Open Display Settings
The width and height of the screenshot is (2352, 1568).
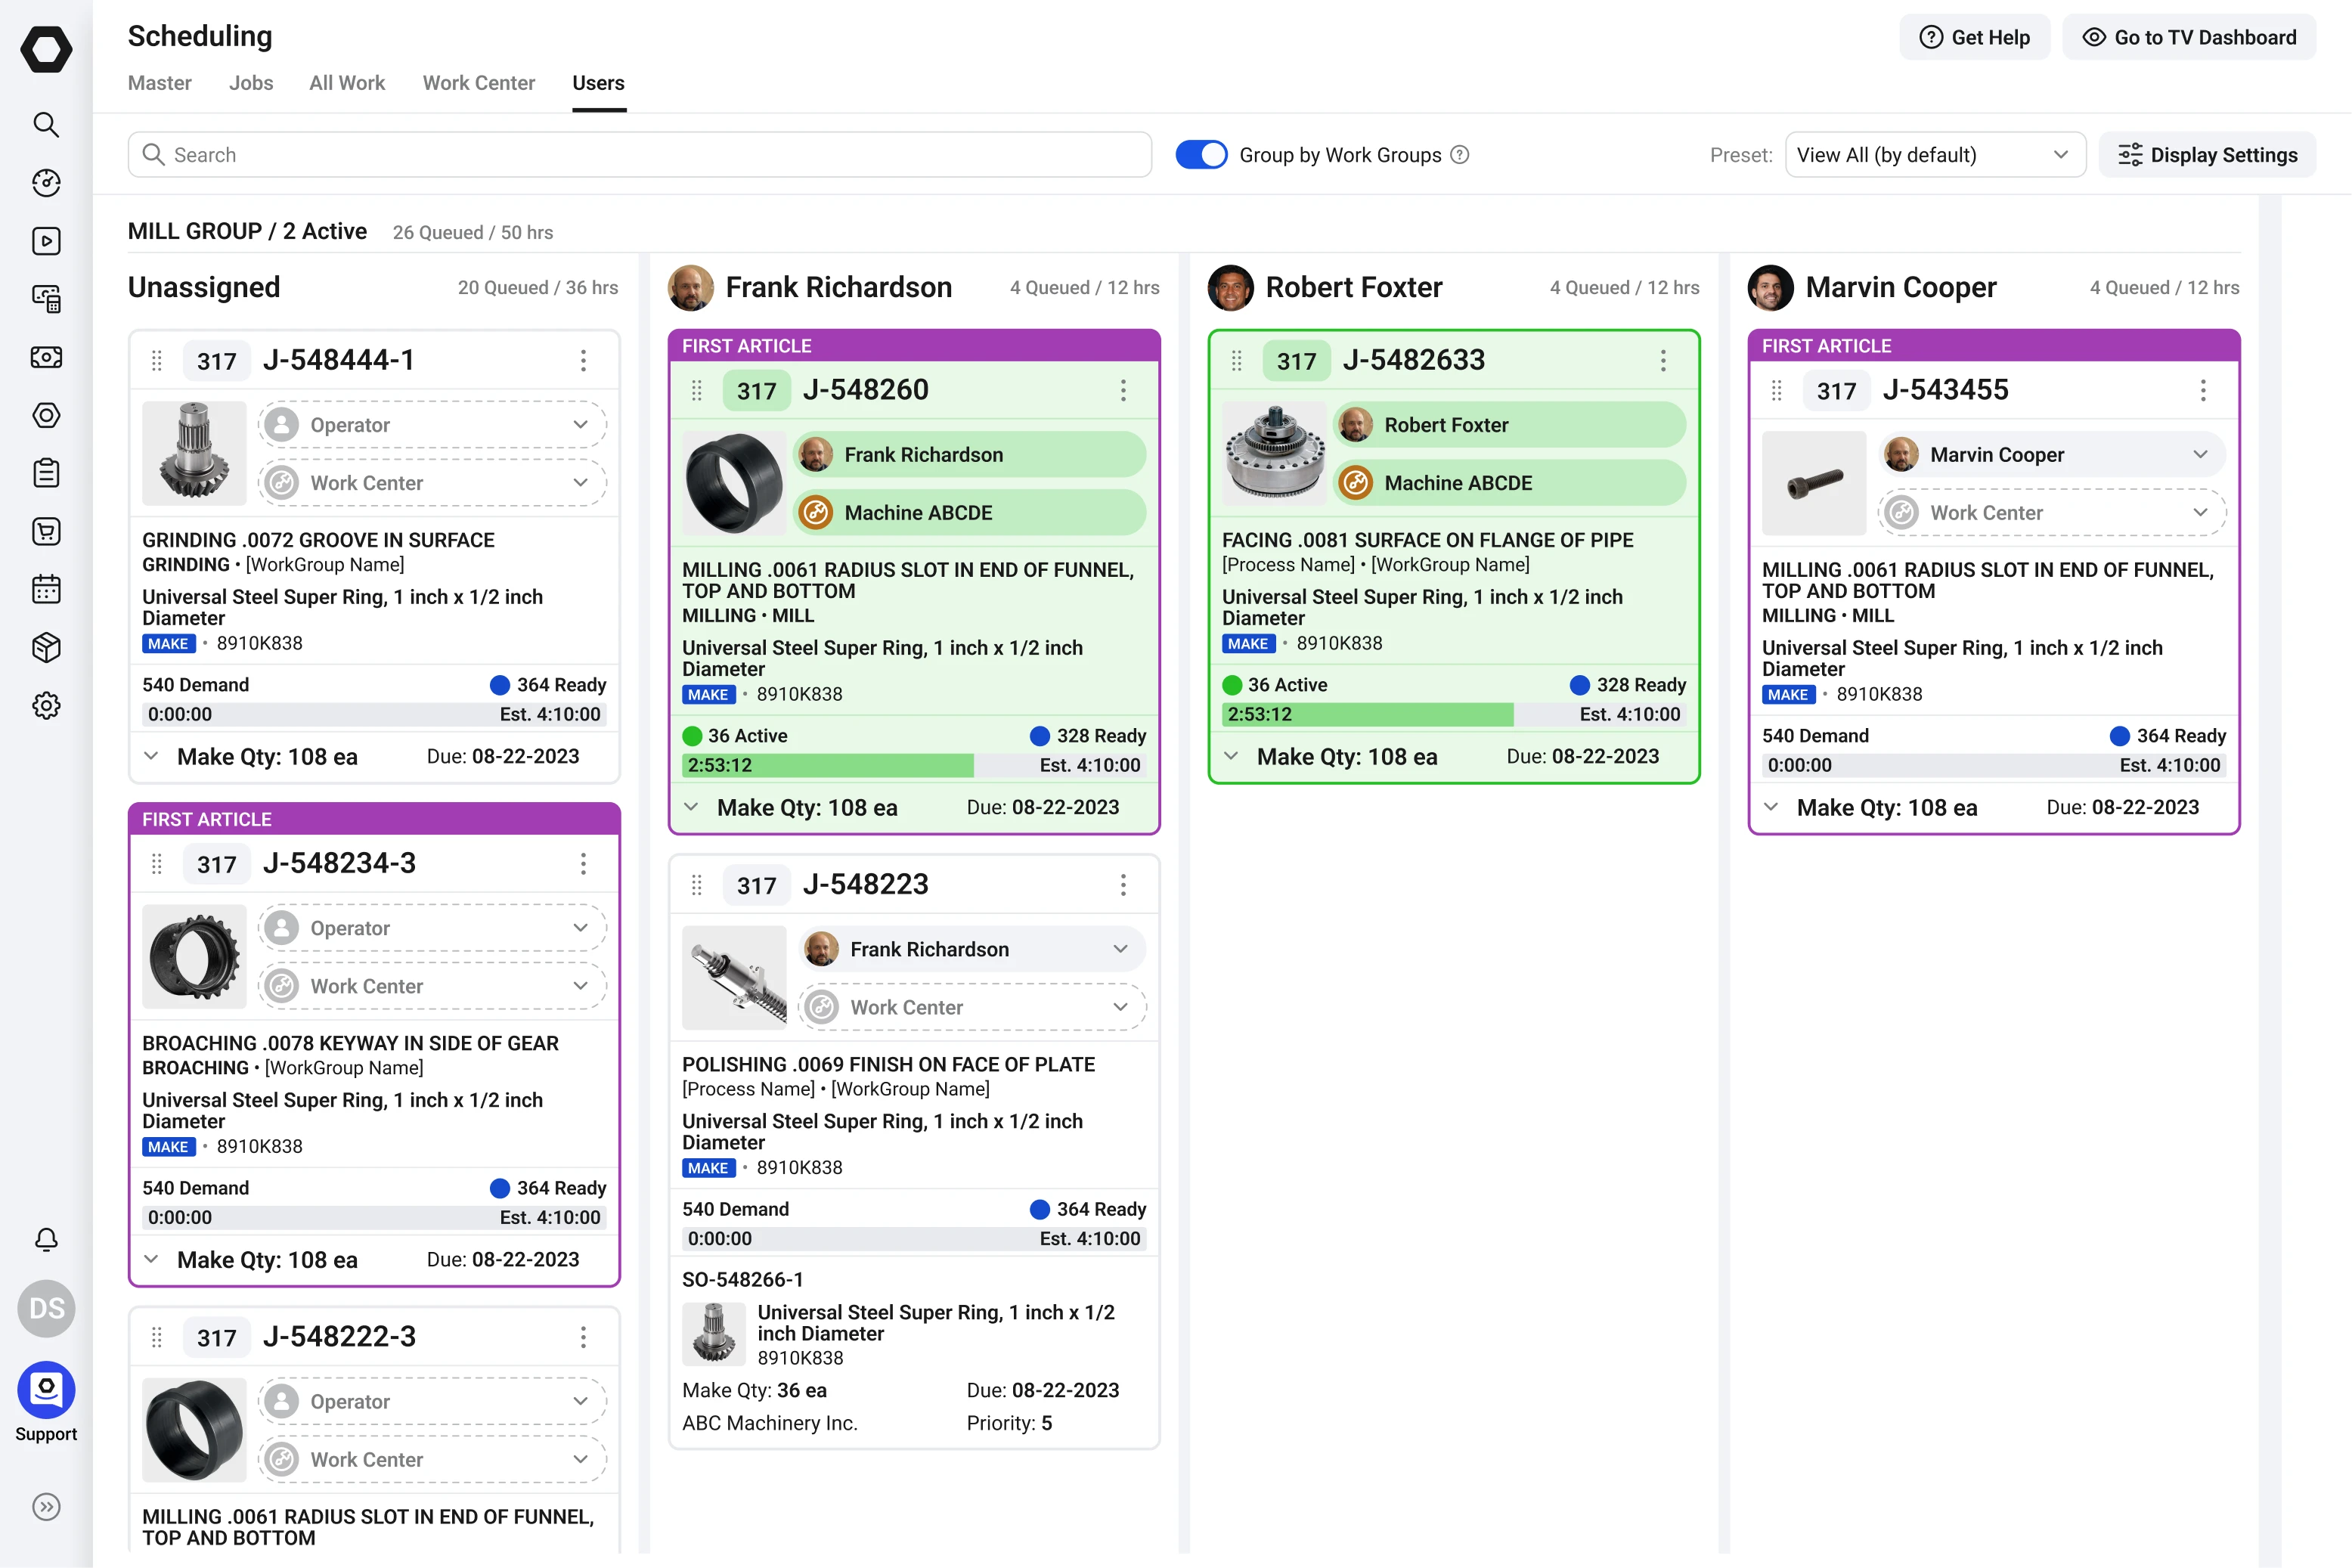coord(2209,154)
